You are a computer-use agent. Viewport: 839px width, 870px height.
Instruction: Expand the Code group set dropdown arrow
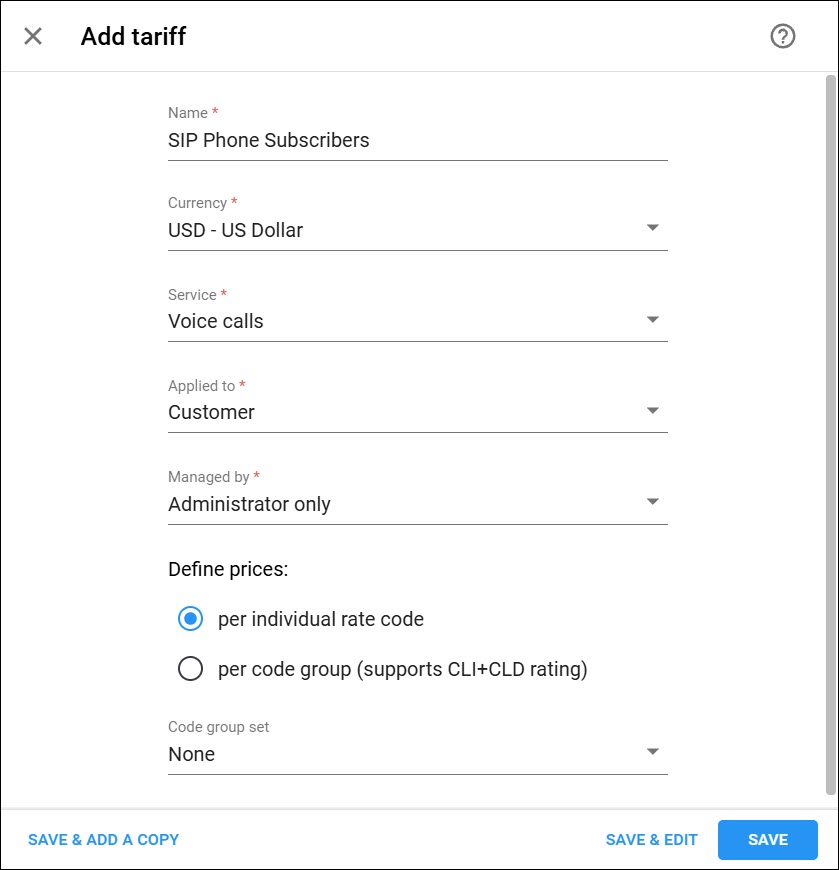(x=653, y=752)
